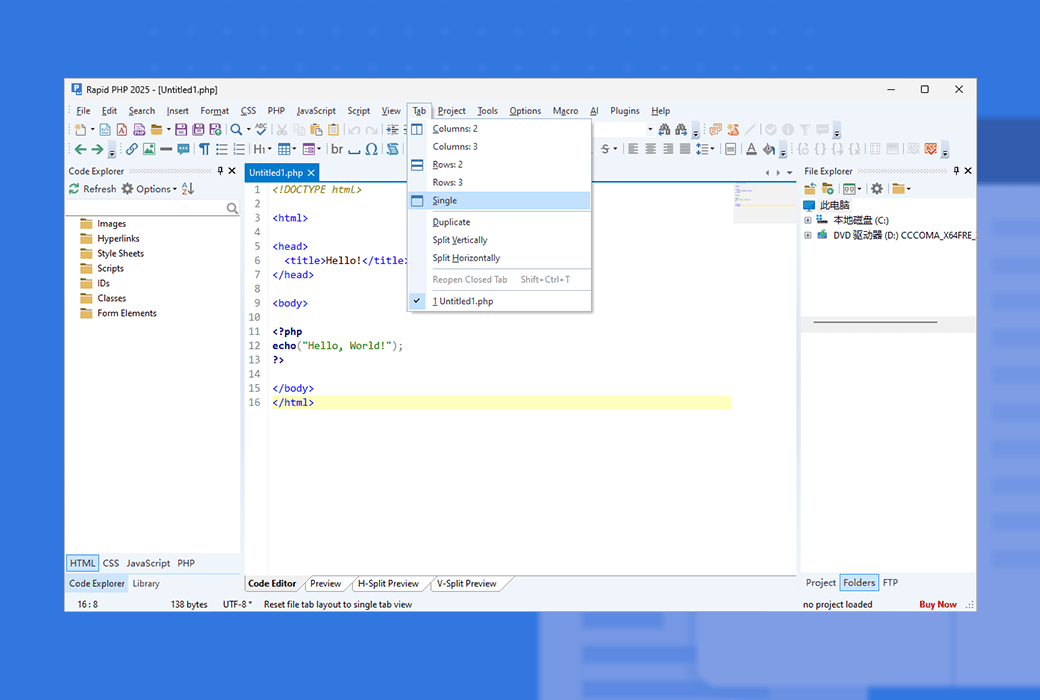
Task: Insert a comment with the speech bubble icon
Action: [184, 149]
